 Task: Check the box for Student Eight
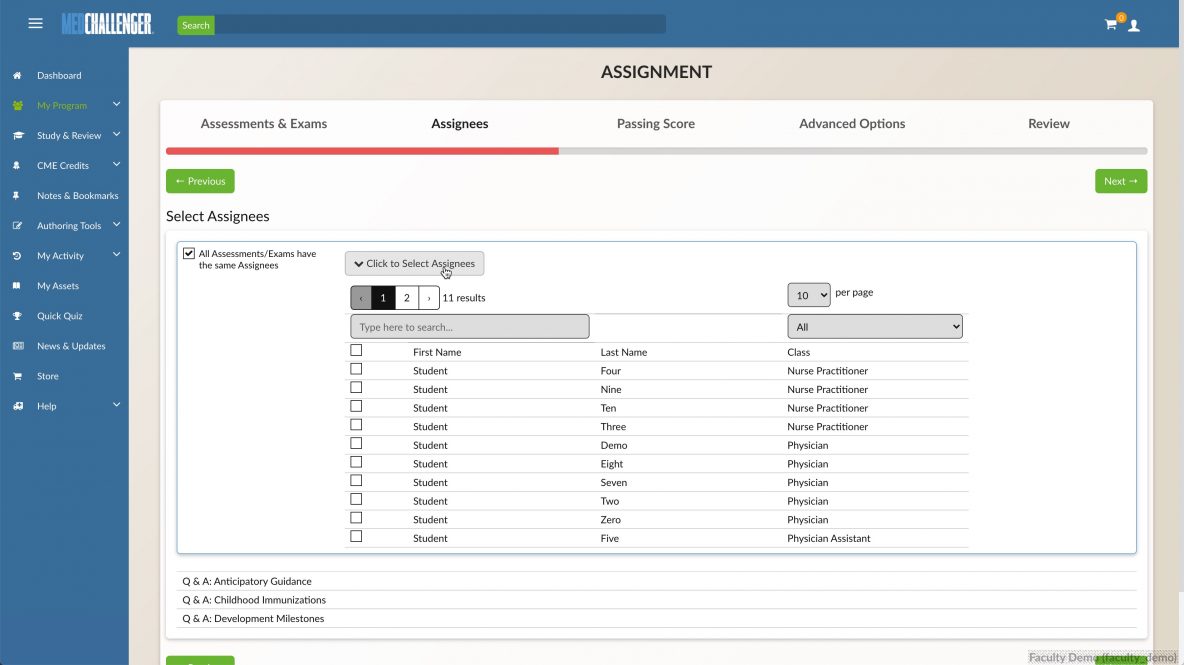coord(356,462)
